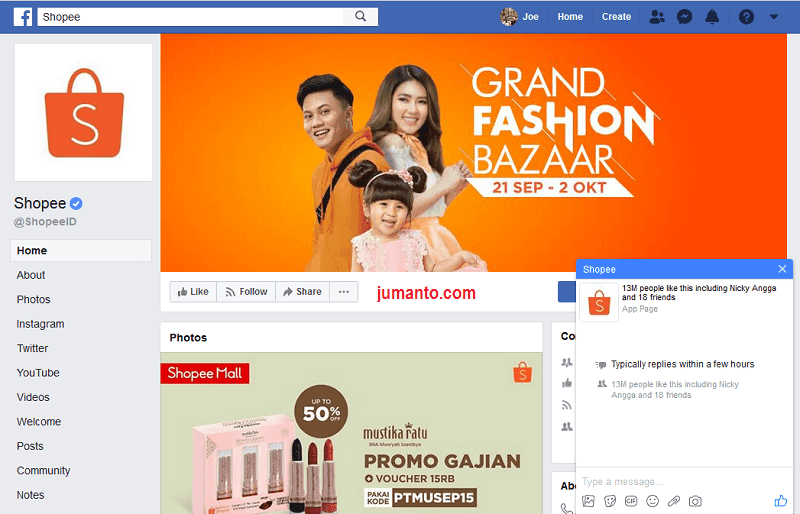Click the Follow button

[x=246, y=291]
